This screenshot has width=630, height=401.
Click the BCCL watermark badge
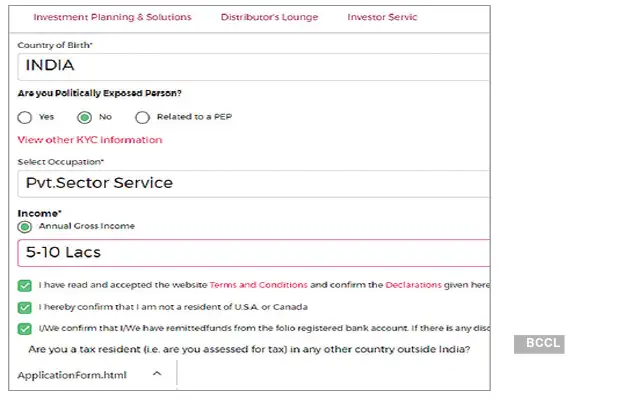pyautogui.click(x=540, y=344)
